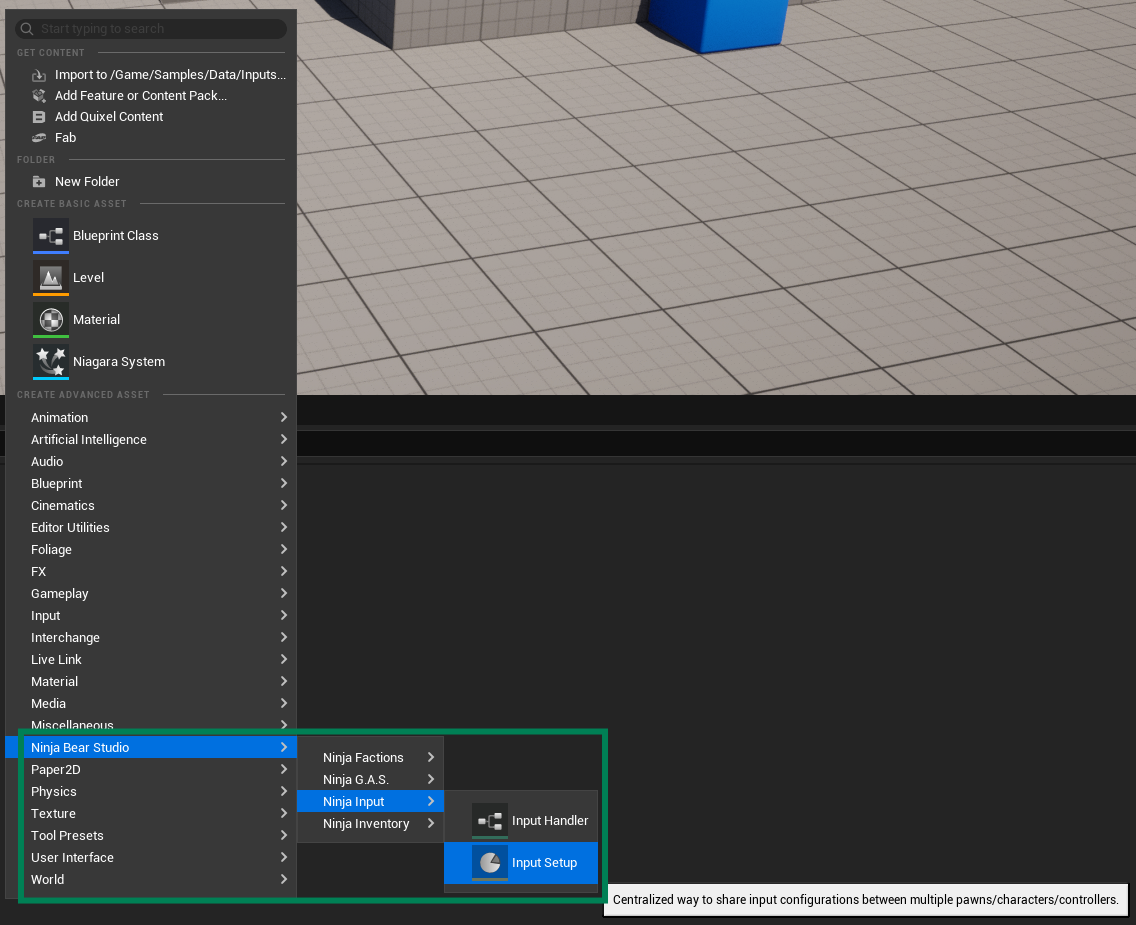The height and width of the screenshot is (925, 1136).
Task: Click the Blueprint Class icon
Action: (x=50, y=236)
